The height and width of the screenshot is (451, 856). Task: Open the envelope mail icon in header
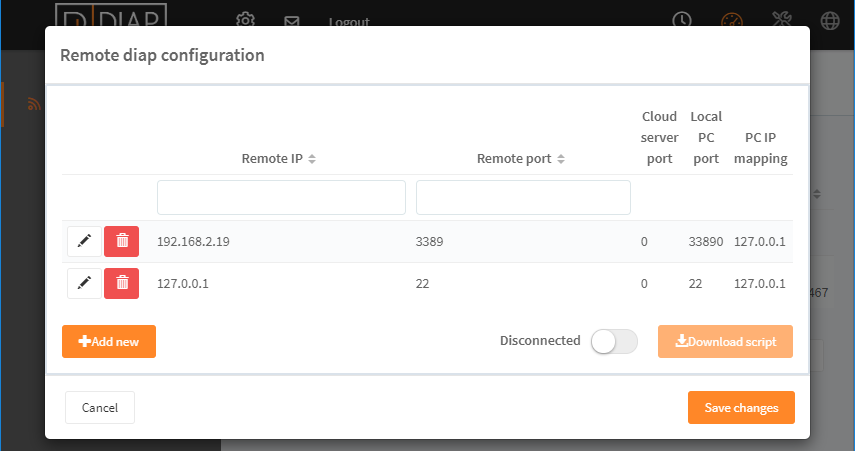coord(292,21)
